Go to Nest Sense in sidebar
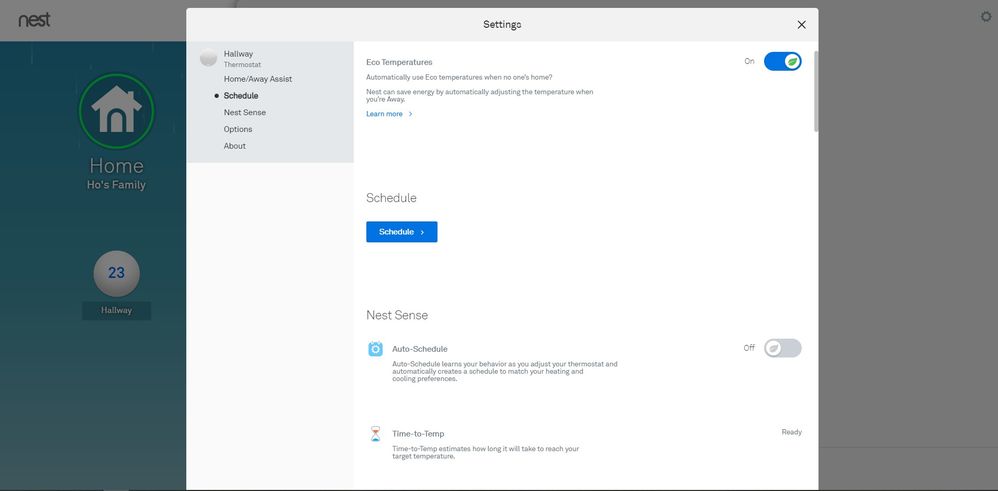998x491 pixels. (x=244, y=112)
